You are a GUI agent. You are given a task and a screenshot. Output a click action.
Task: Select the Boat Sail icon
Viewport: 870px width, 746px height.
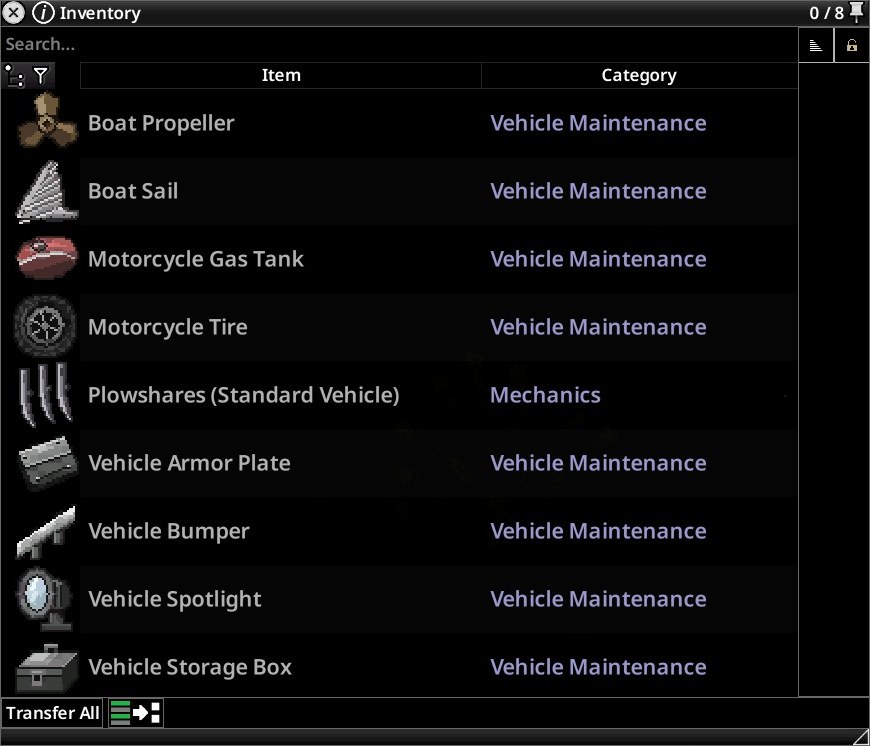[47, 192]
